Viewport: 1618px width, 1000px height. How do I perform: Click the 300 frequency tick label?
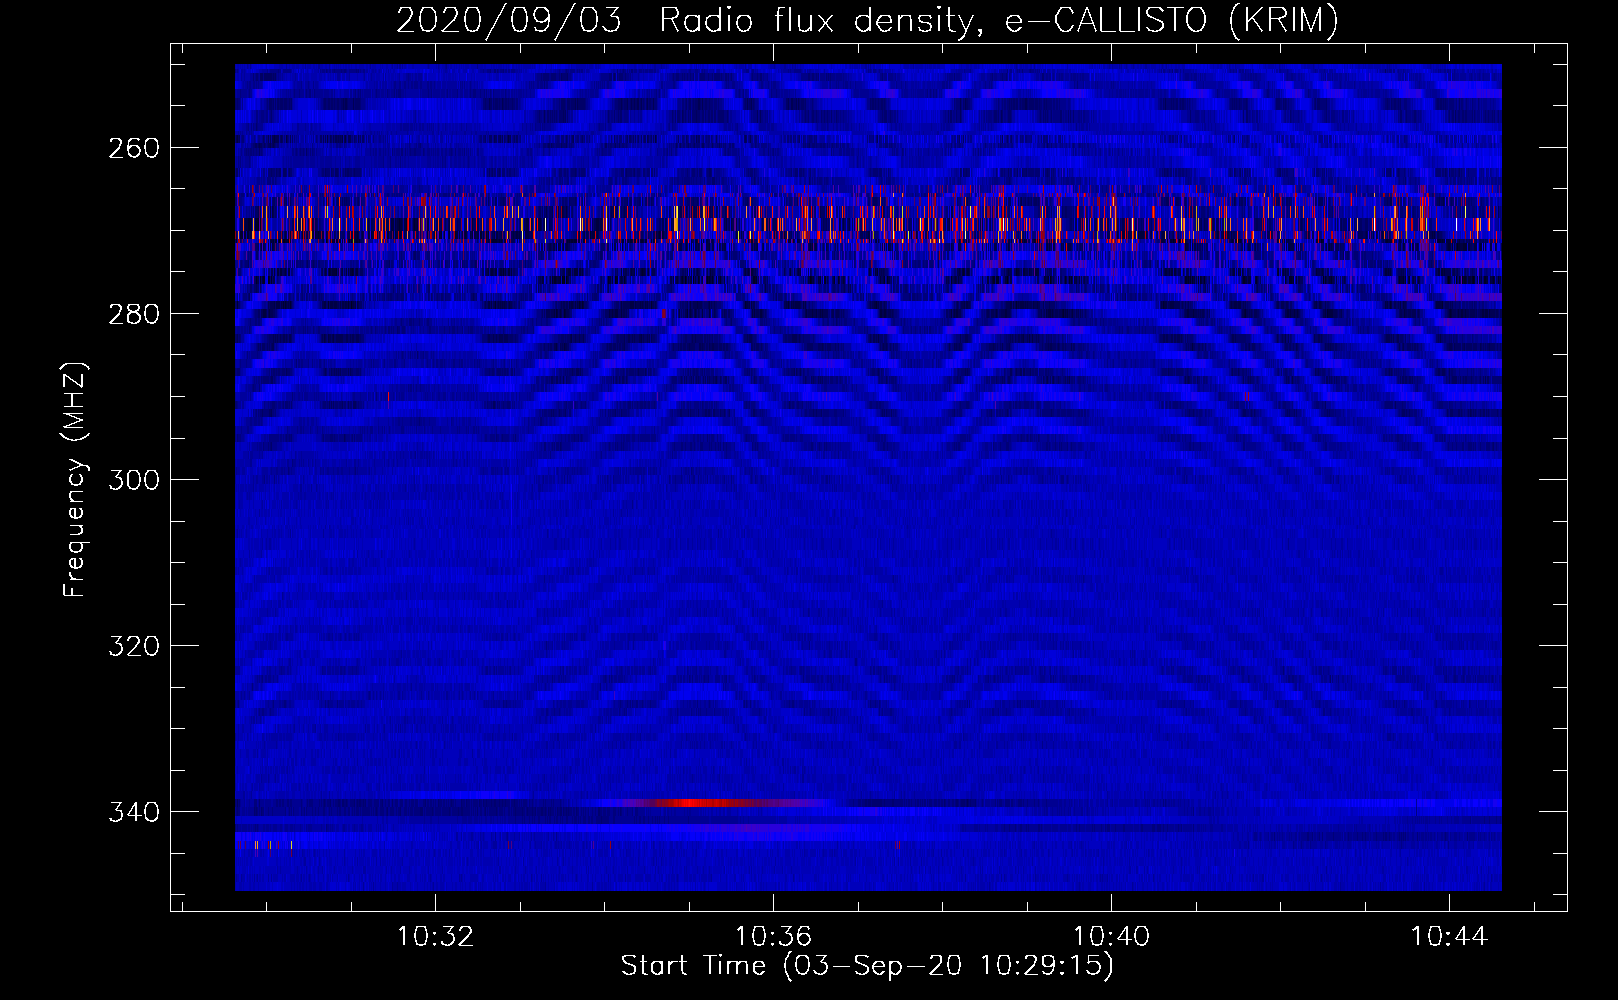[134, 480]
